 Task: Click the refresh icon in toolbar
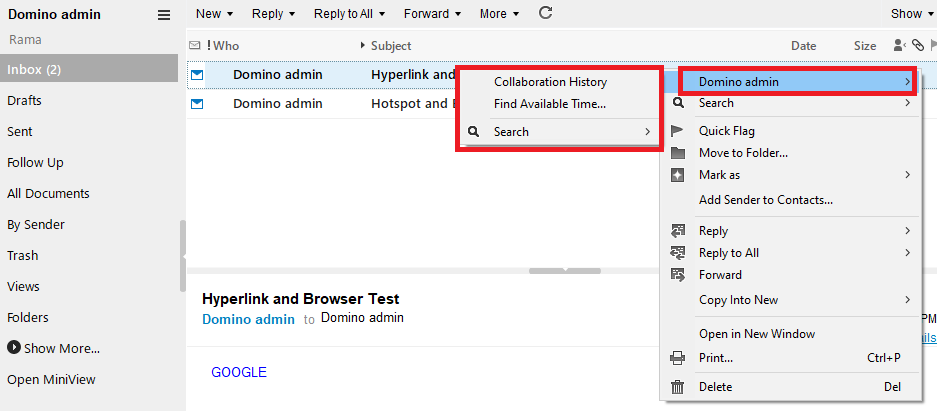(x=545, y=14)
